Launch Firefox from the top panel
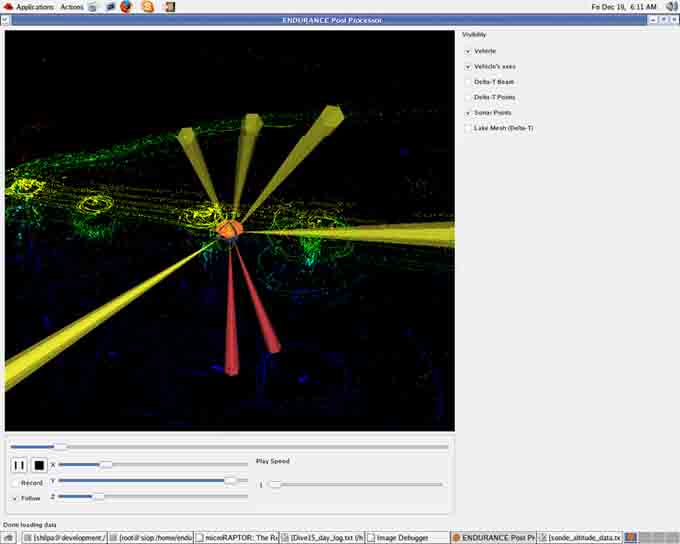 click(126, 7)
